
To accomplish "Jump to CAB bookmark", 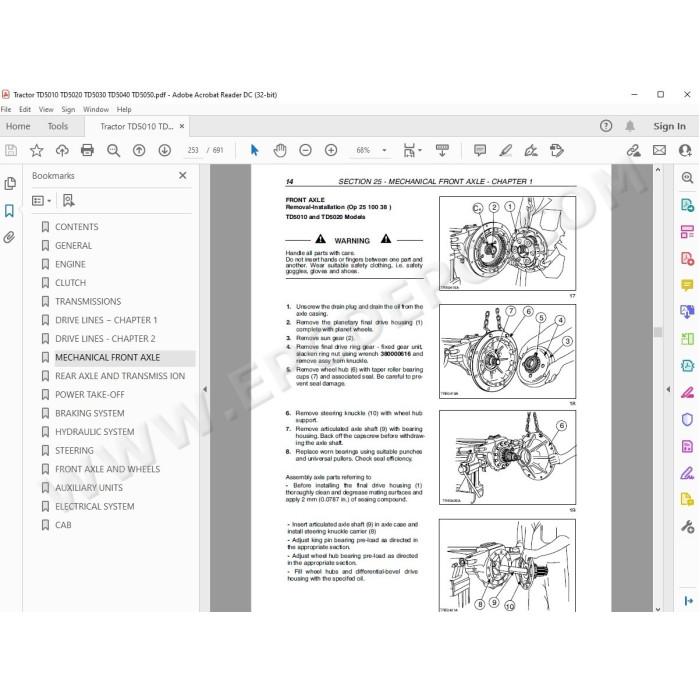I will [x=63, y=525].
